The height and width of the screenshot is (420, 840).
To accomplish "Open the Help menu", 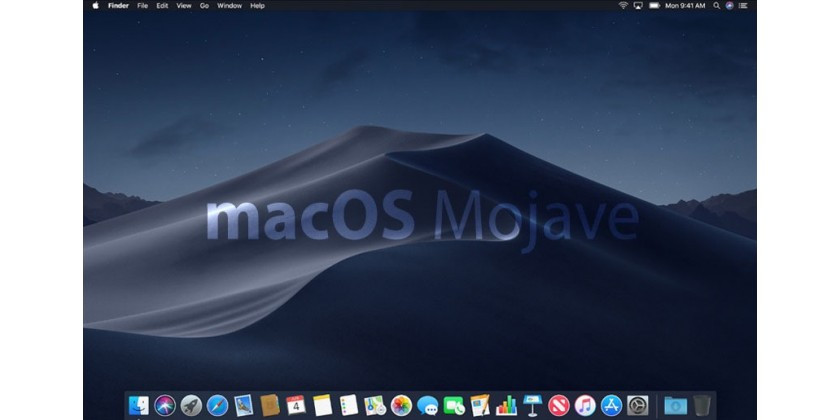I will (258, 5).
